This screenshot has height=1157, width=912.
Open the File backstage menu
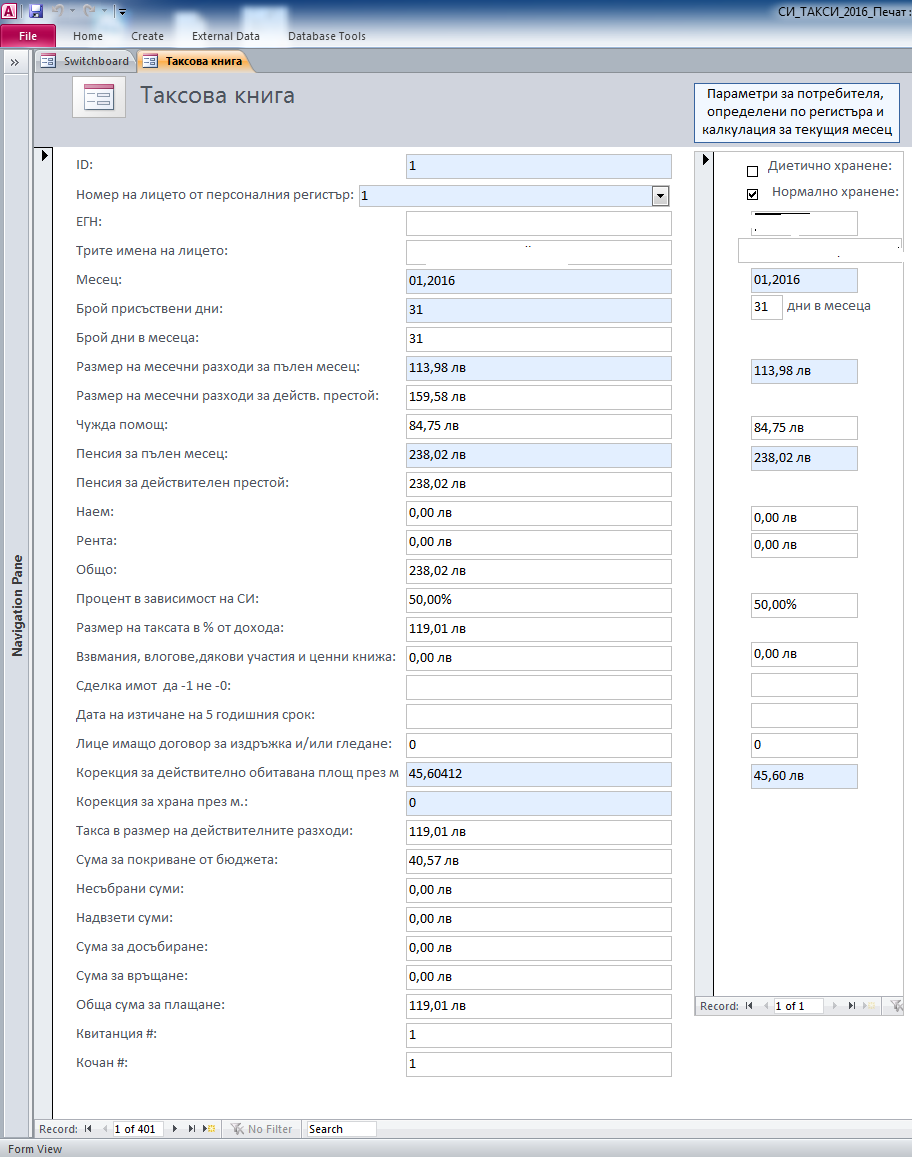pos(28,36)
